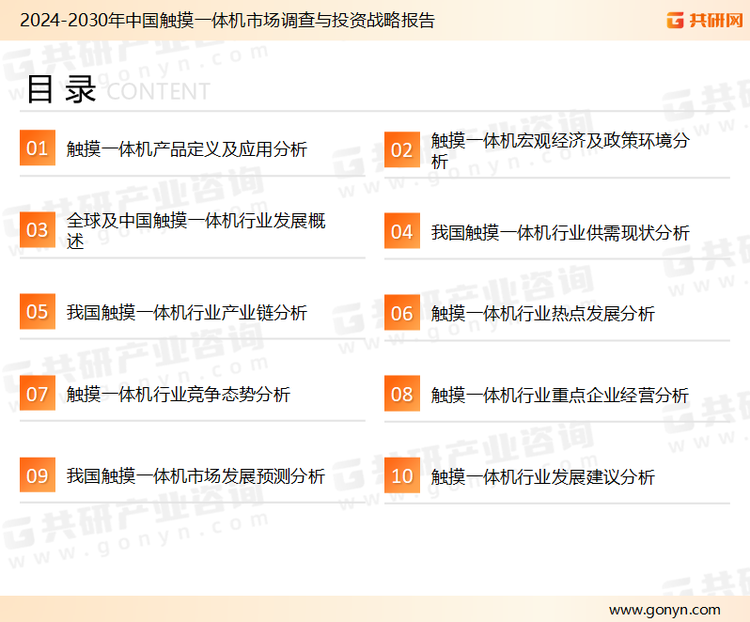Viewport: 750px width, 622px height.
Task: Click the 目录 heading
Action: click(61, 89)
